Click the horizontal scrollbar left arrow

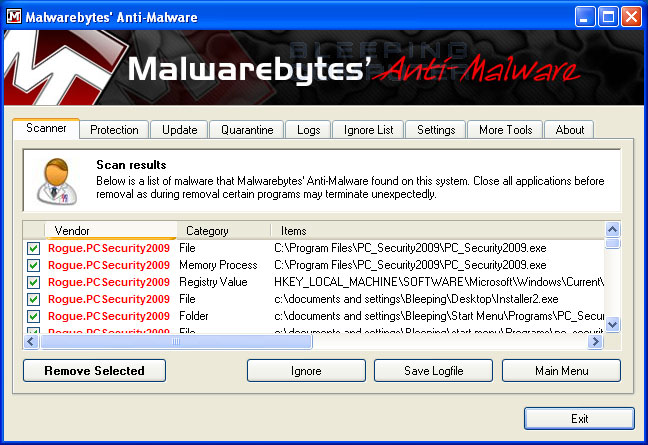[31, 342]
